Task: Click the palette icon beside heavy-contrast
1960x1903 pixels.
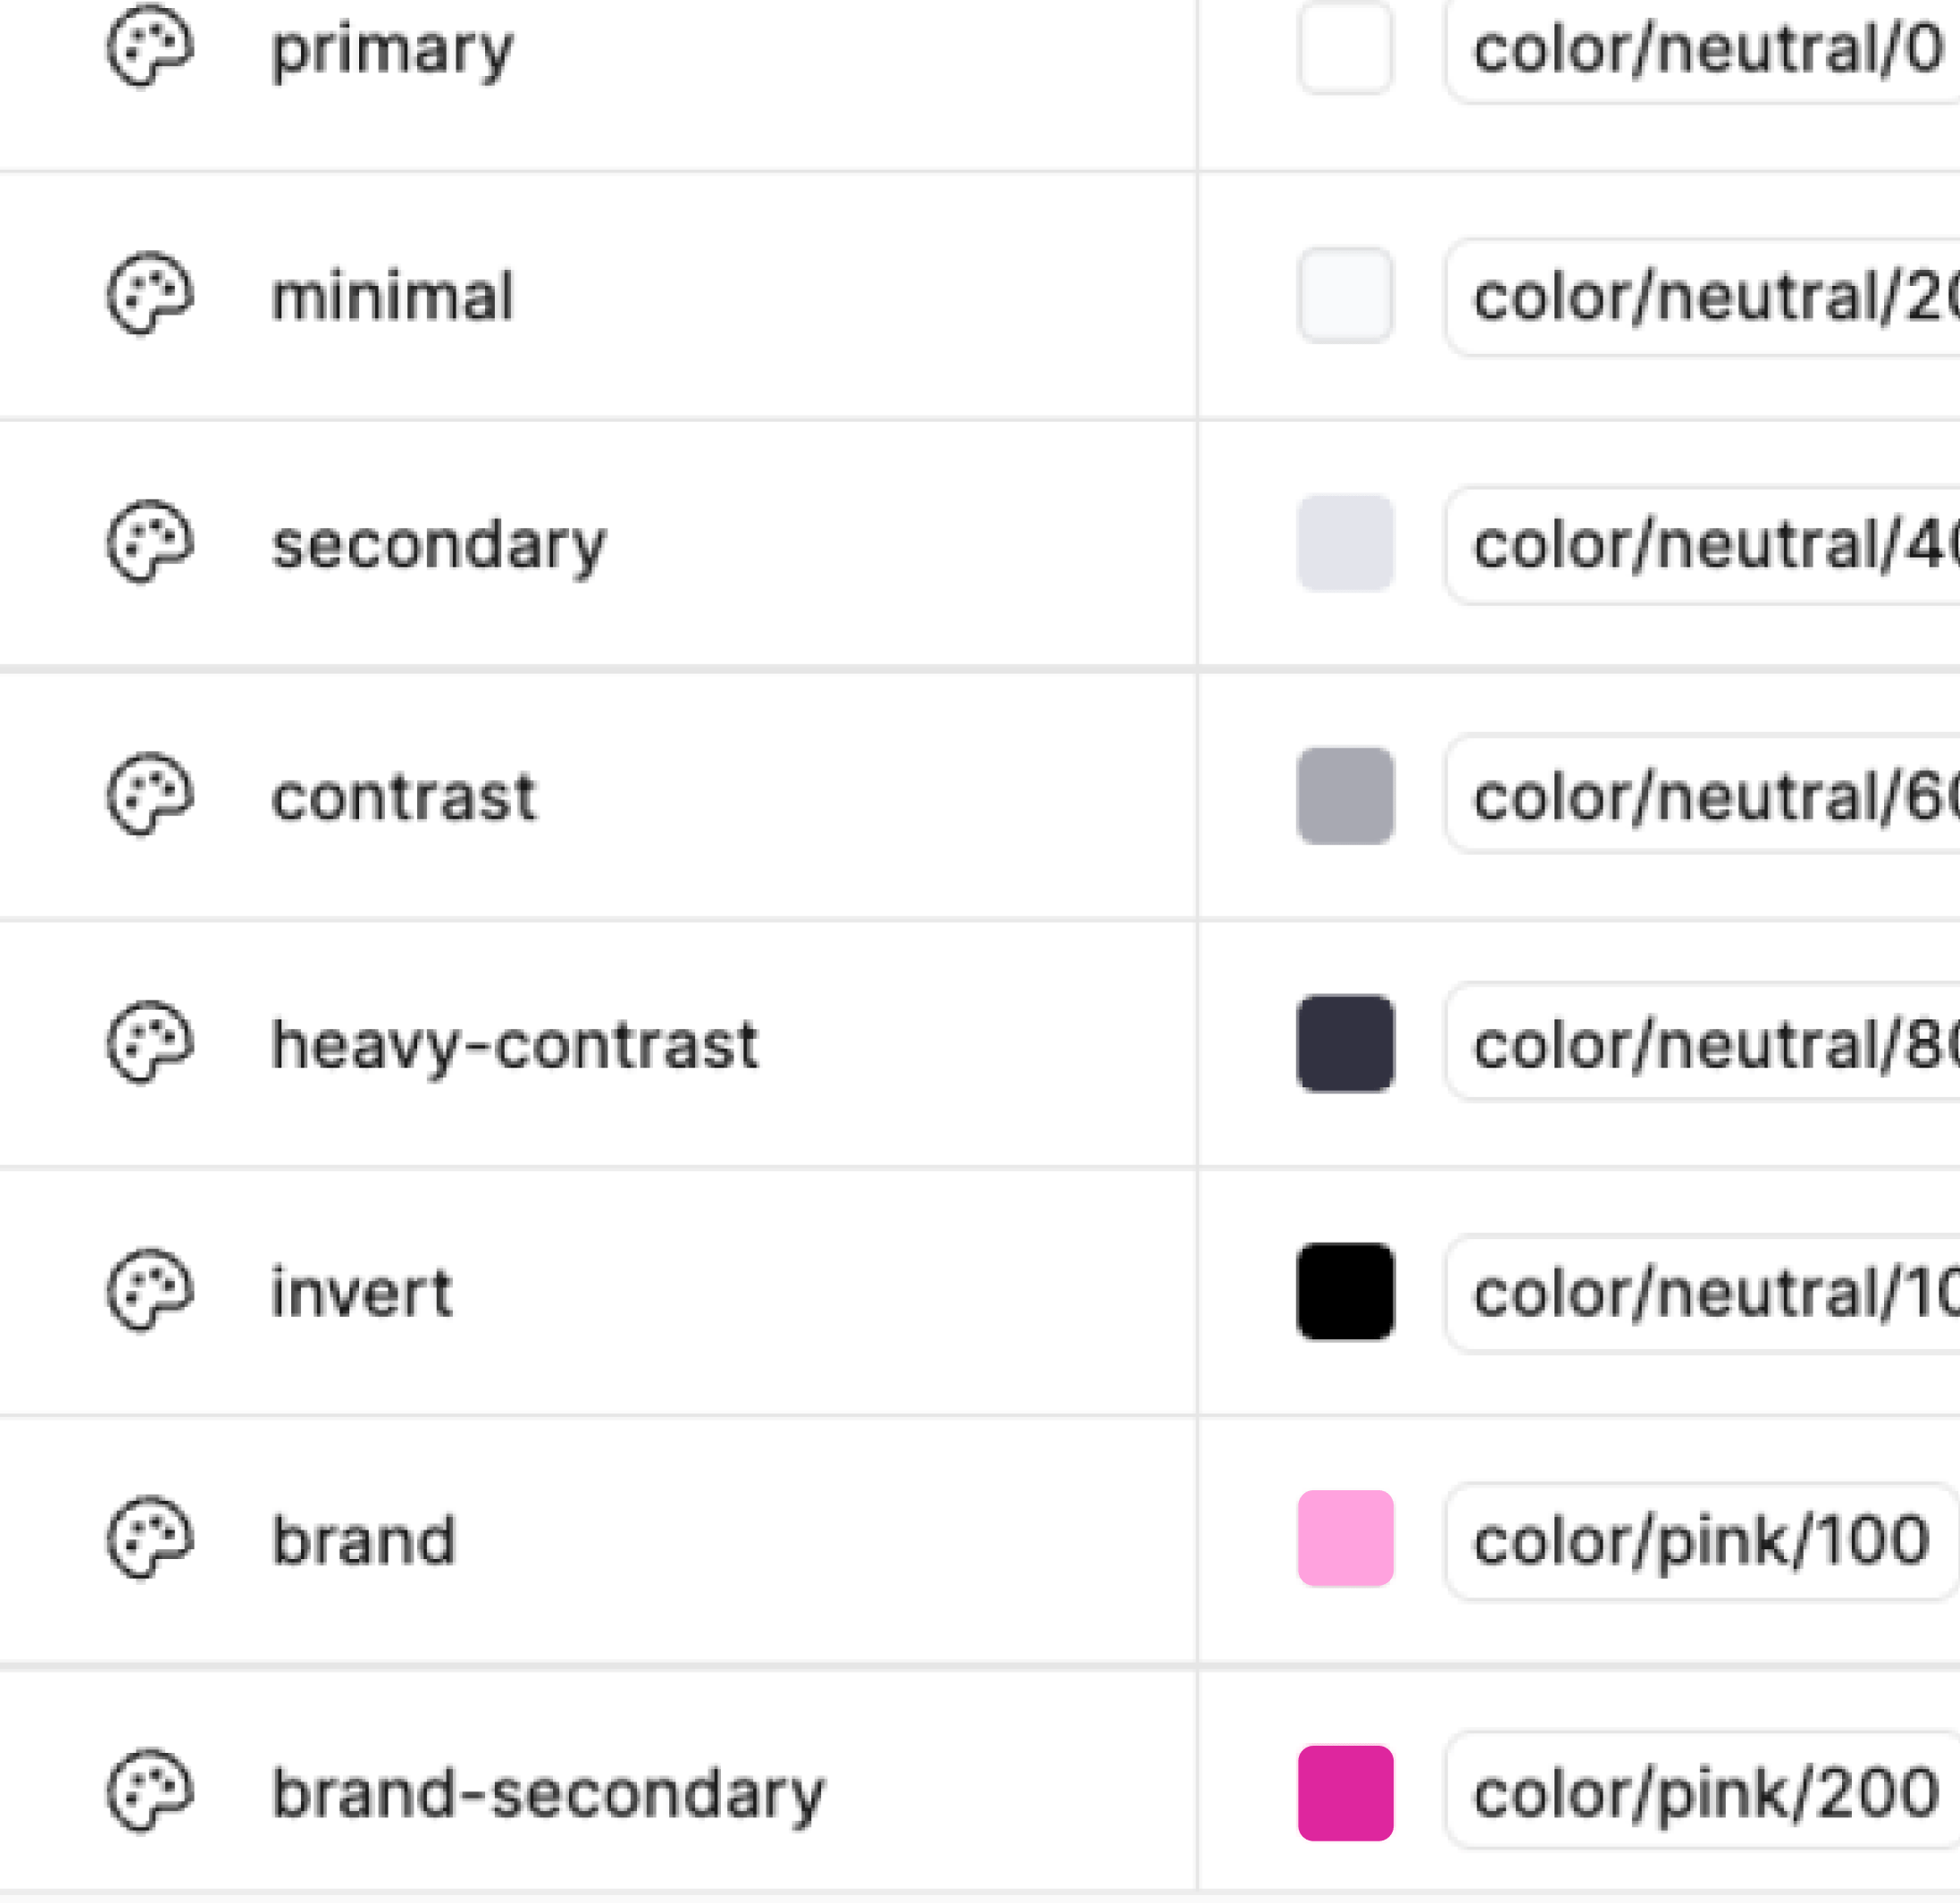Action: 150,1043
